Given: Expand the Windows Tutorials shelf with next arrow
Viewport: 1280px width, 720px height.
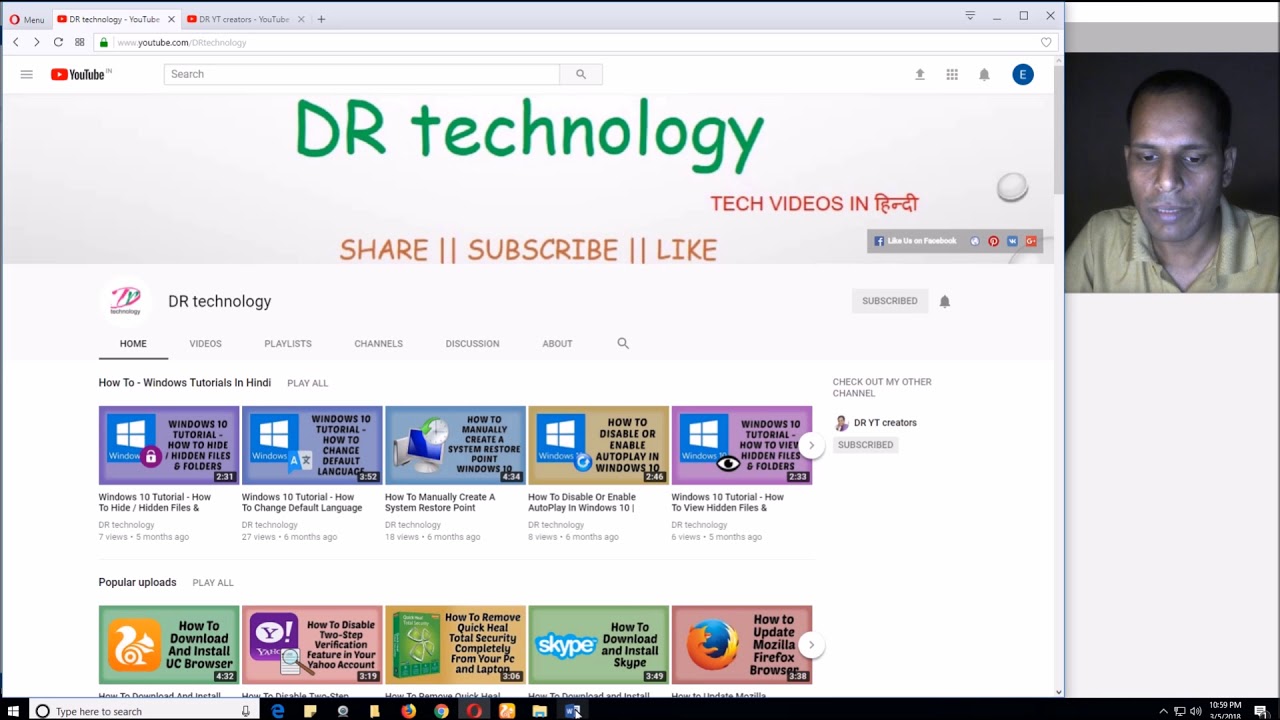Looking at the screenshot, I should coord(811,445).
